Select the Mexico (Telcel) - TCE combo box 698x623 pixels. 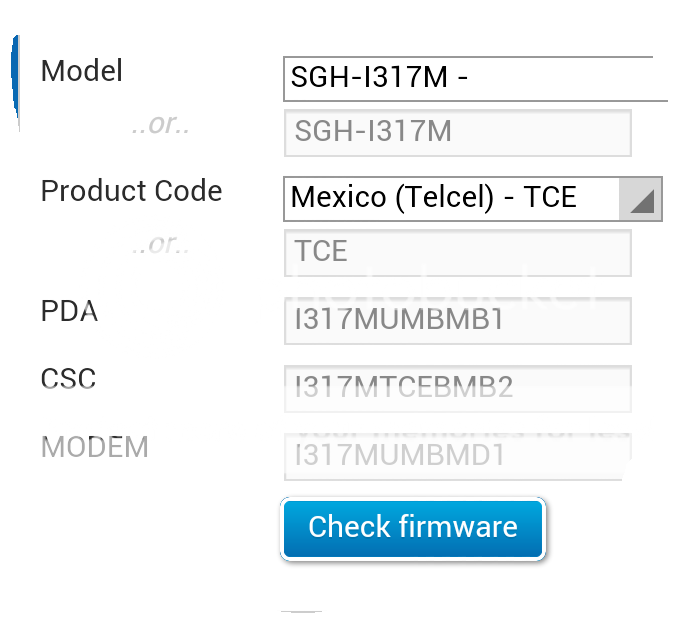tap(452, 198)
